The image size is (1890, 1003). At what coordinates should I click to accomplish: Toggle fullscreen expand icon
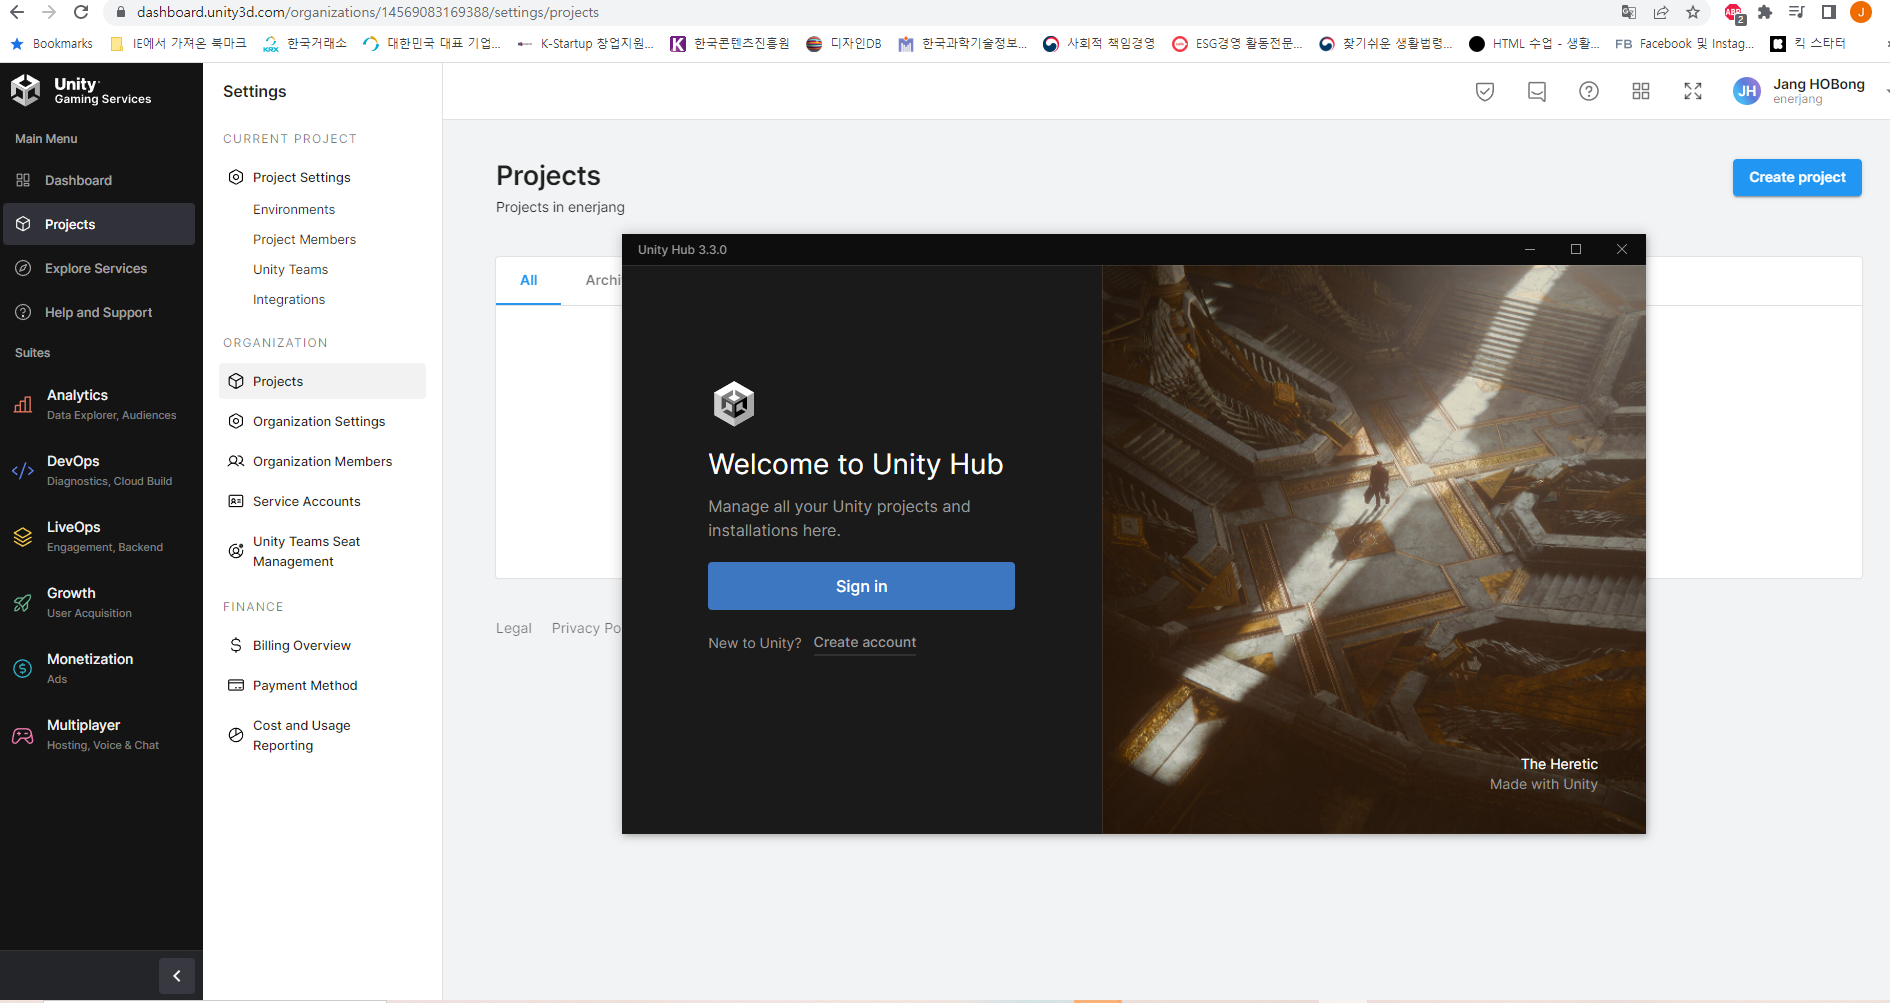(x=1693, y=92)
